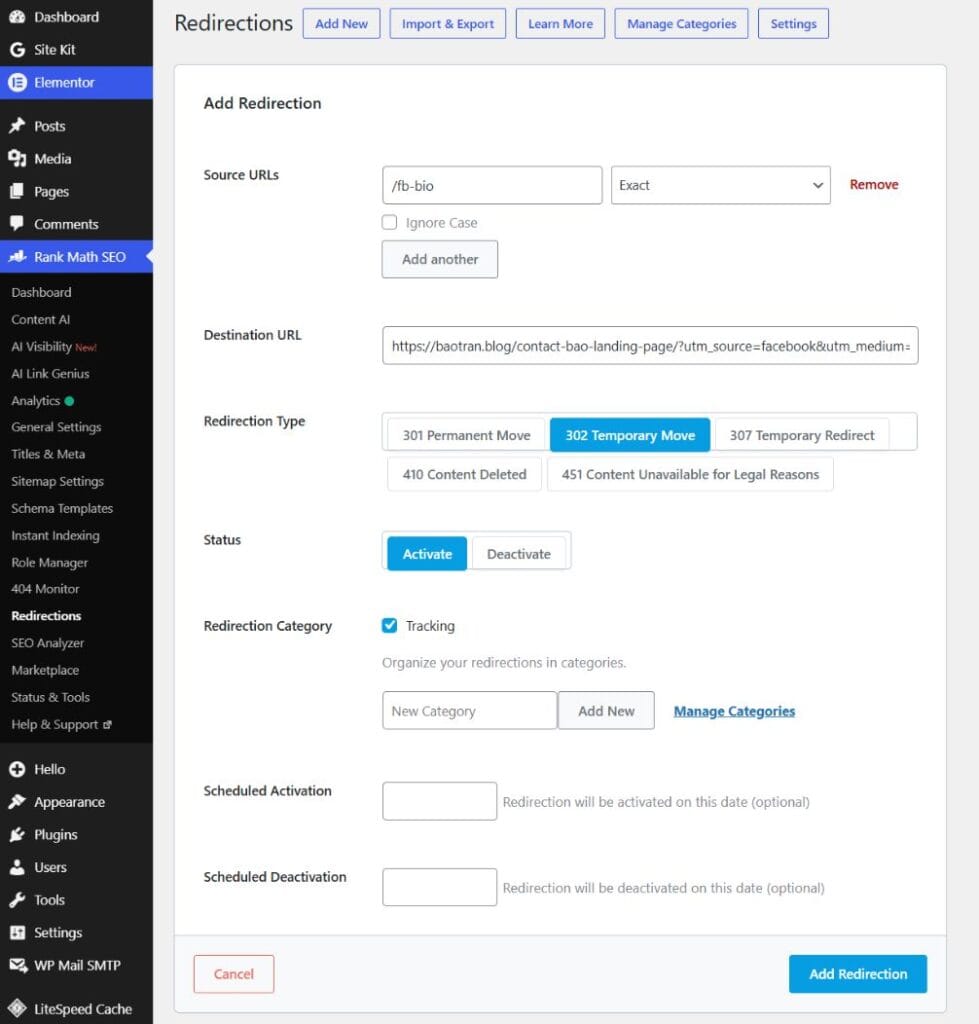Open AI Visibility submenu item

(x=41, y=346)
